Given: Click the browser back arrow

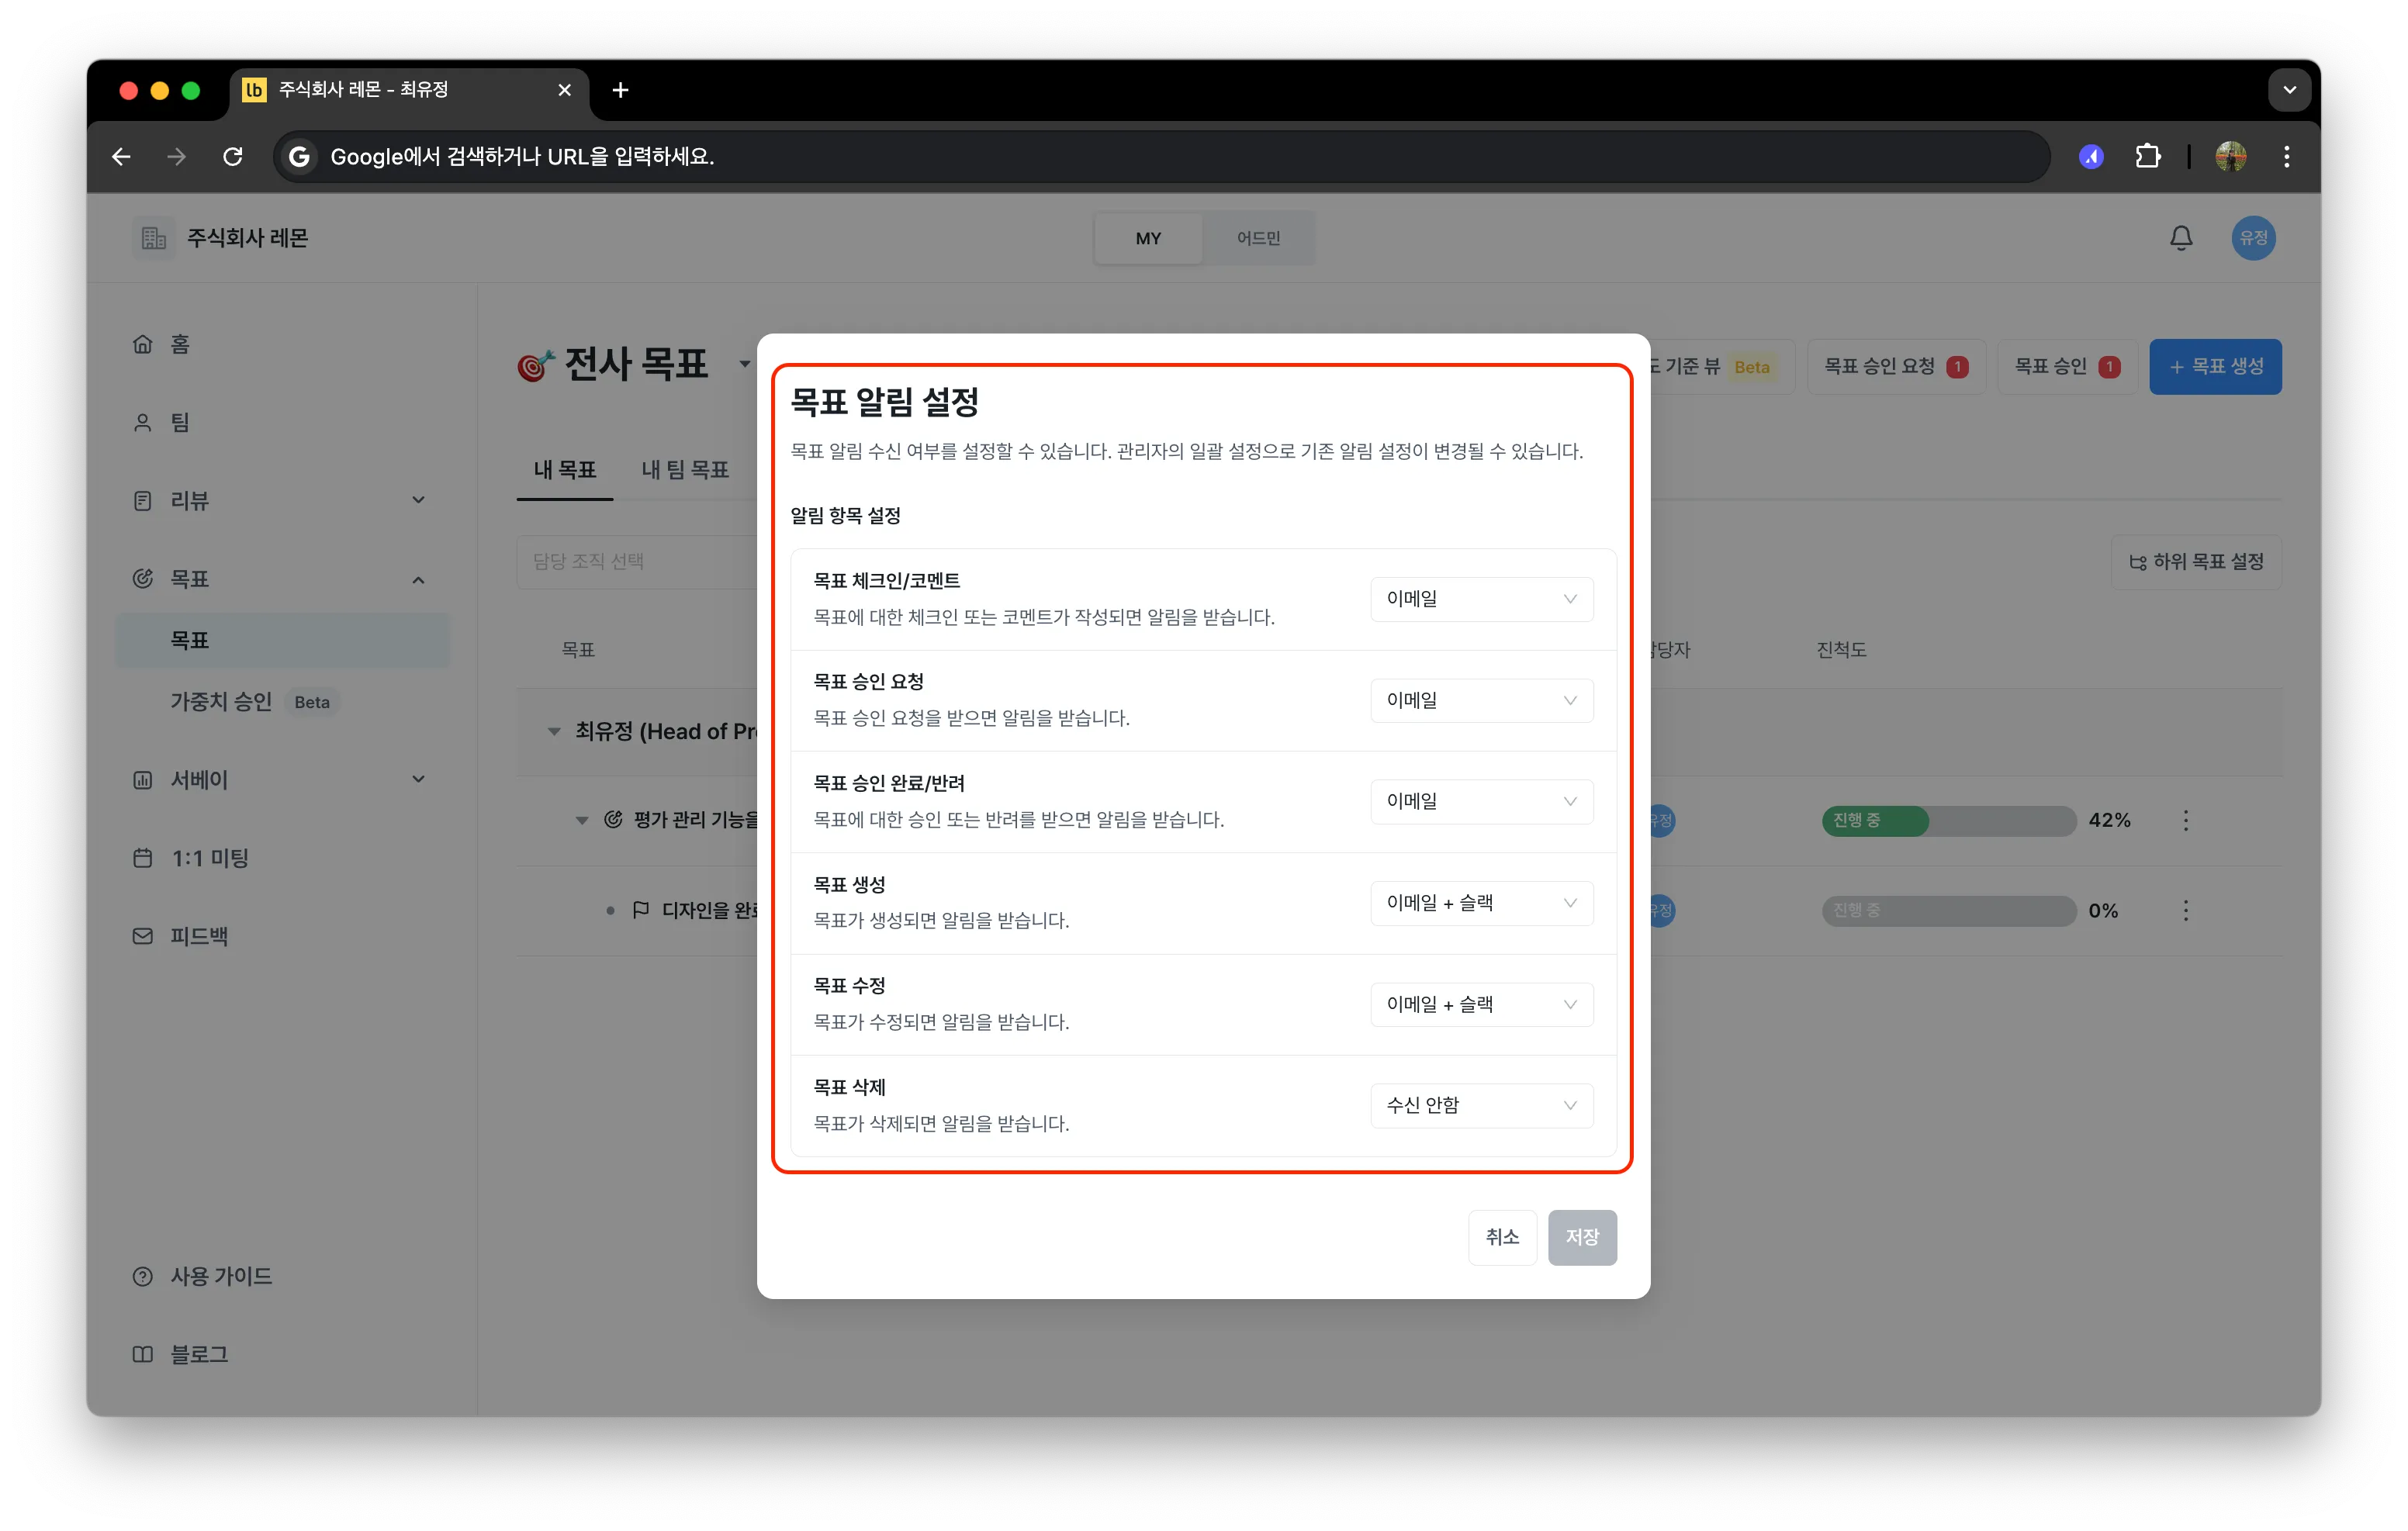Looking at the screenshot, I should point(121,156).
